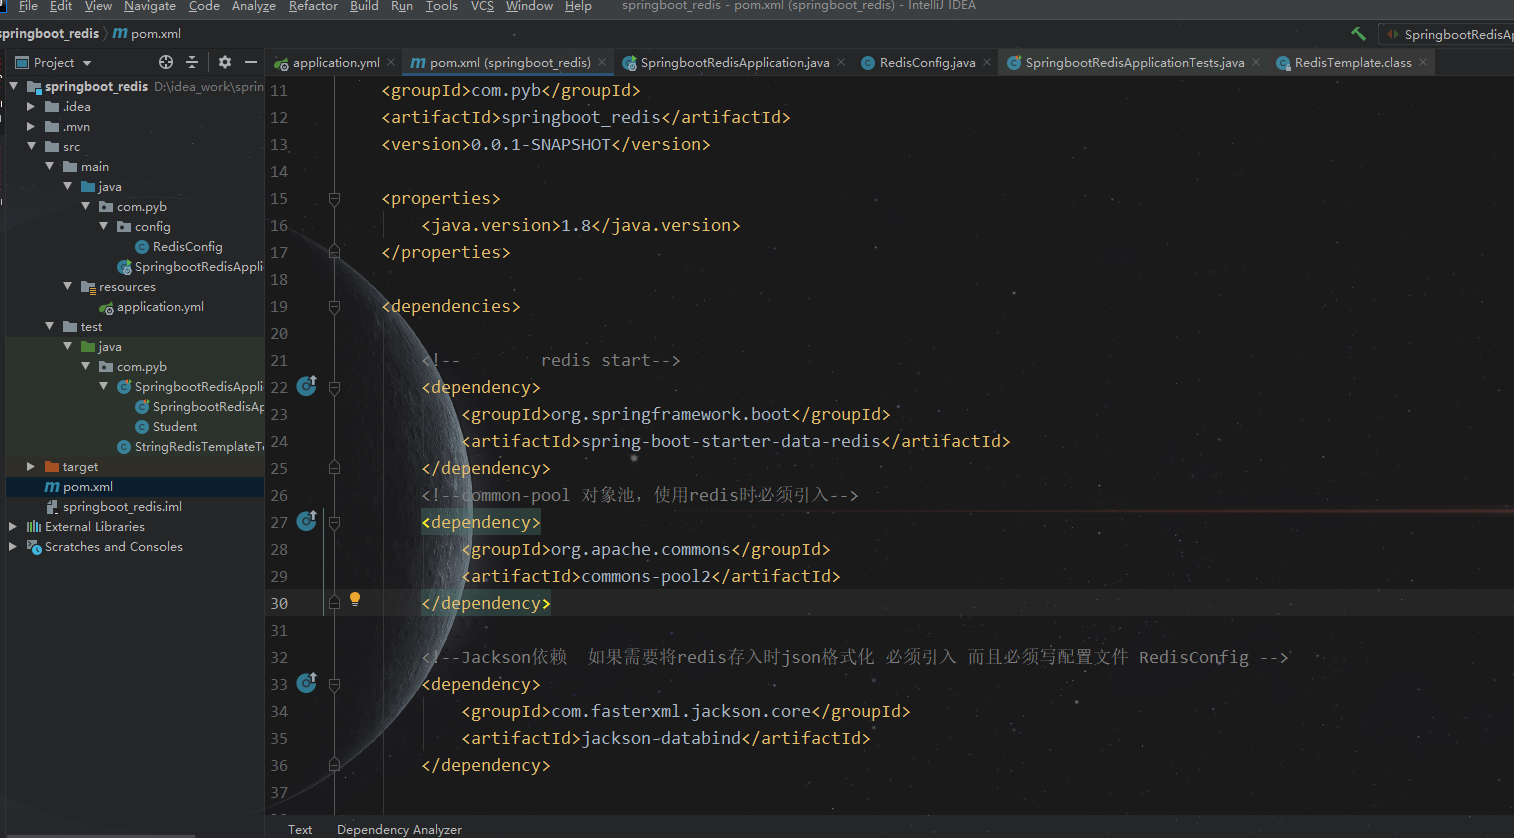This screenshot has height=838, width=1514.
Task: Close the SpringbootRedisApplicationTests.java tab
Action: click(x=1256, y=62)
